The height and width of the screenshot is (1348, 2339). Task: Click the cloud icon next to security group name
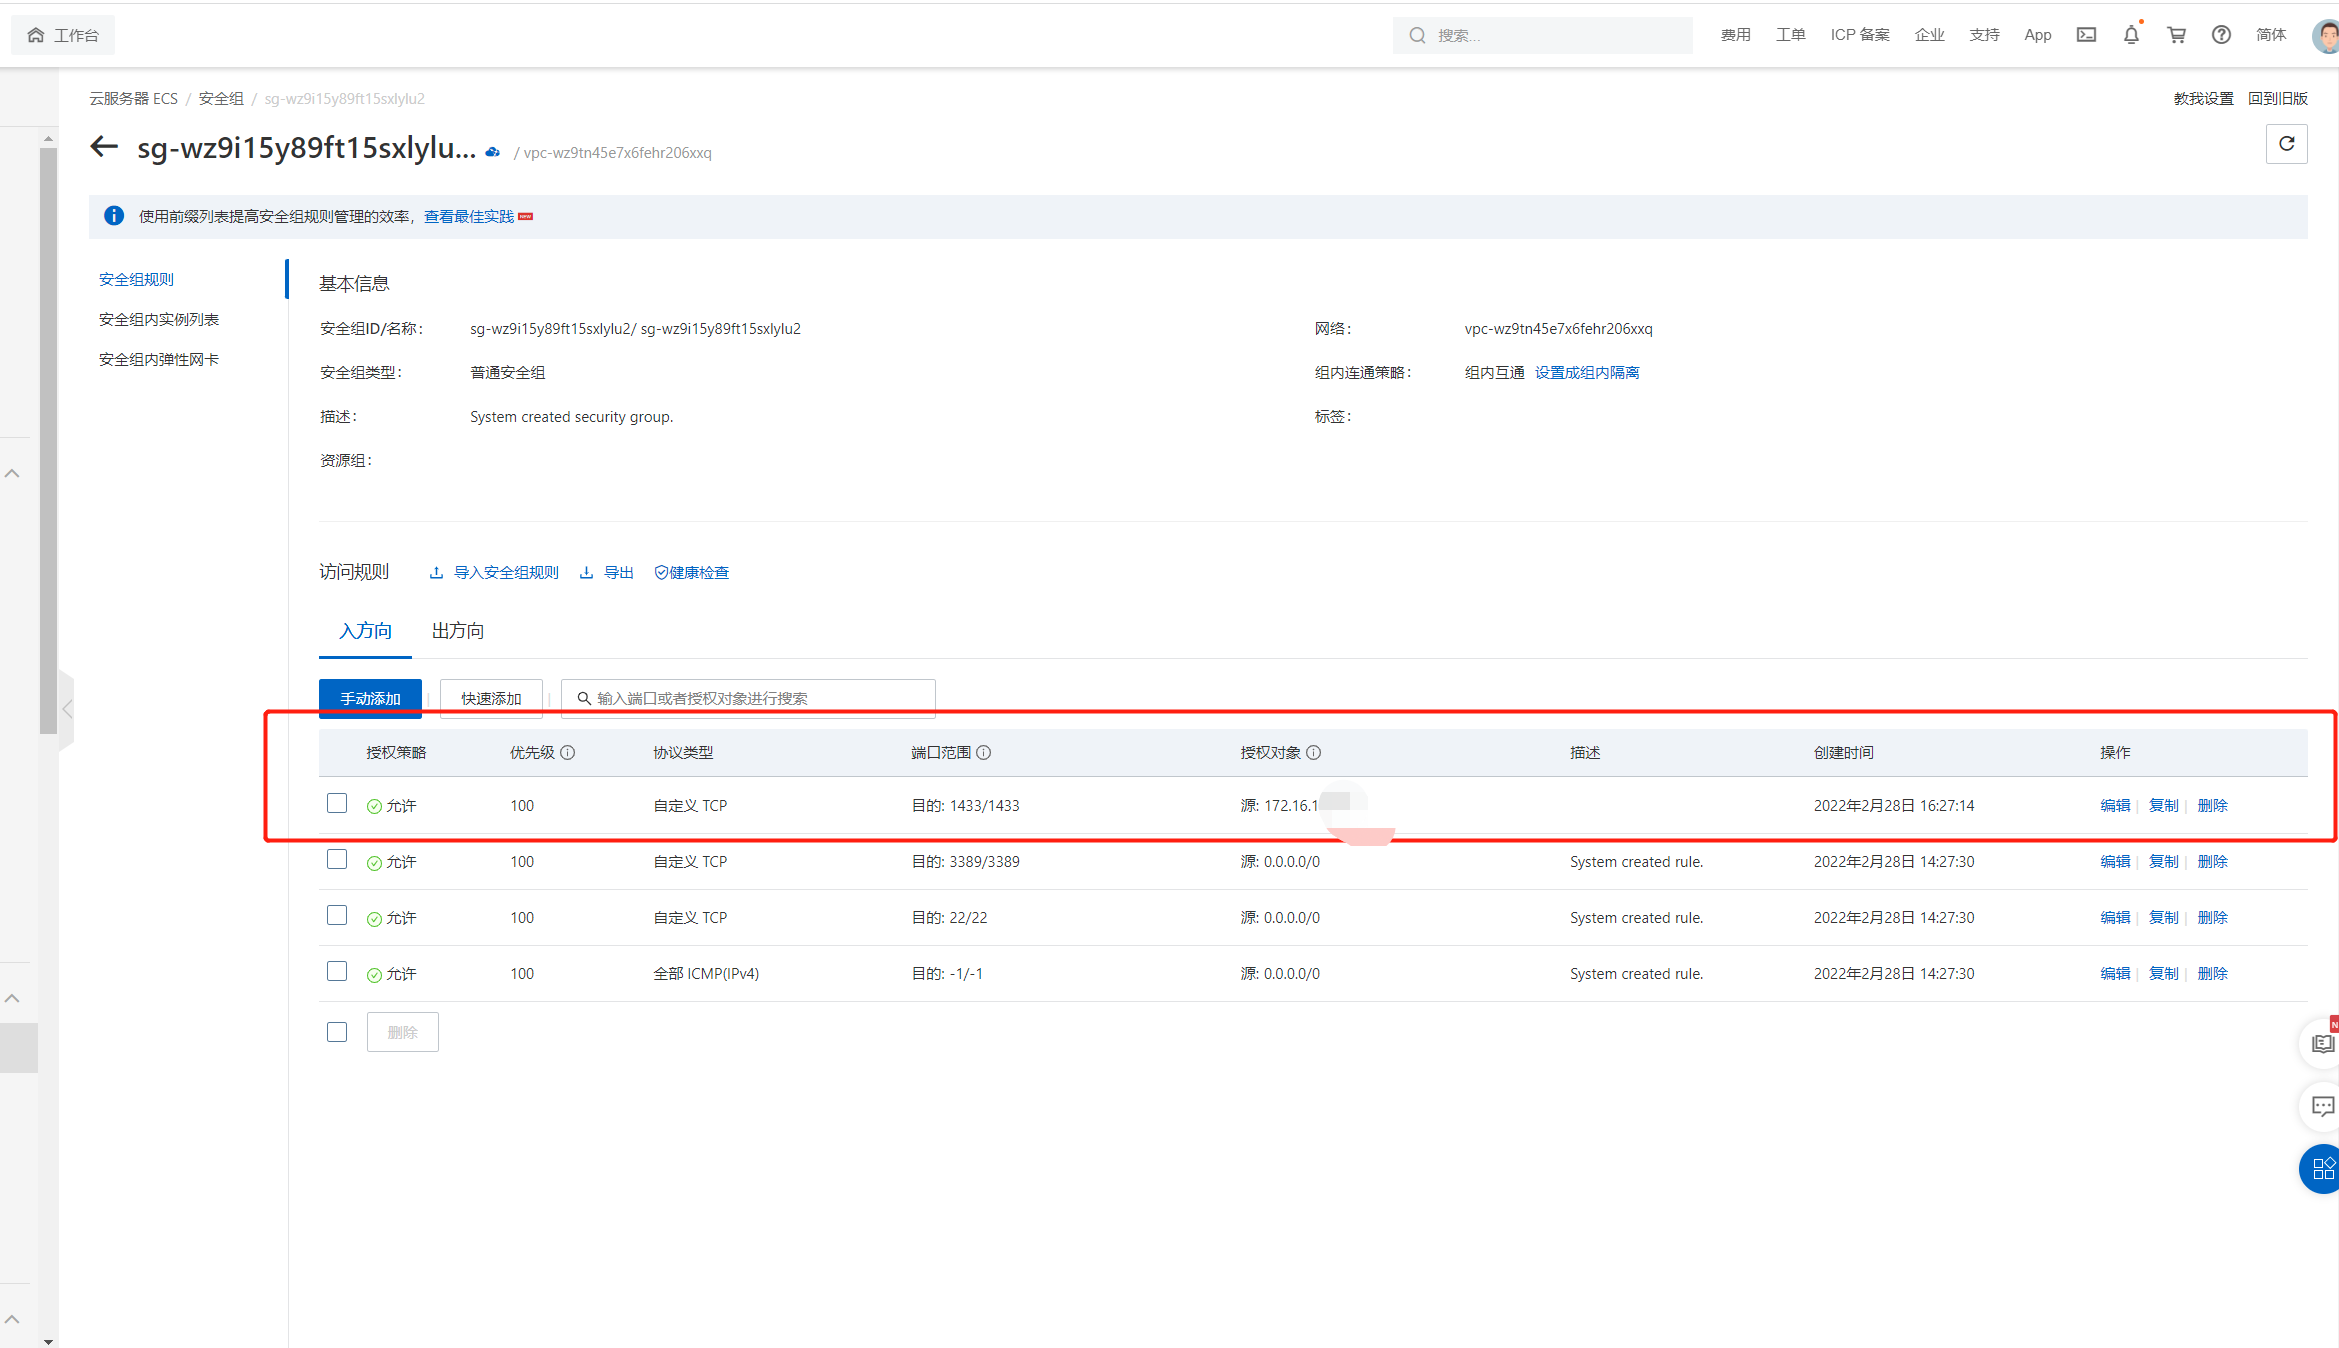pyautogui.click(x=492, y=152)
